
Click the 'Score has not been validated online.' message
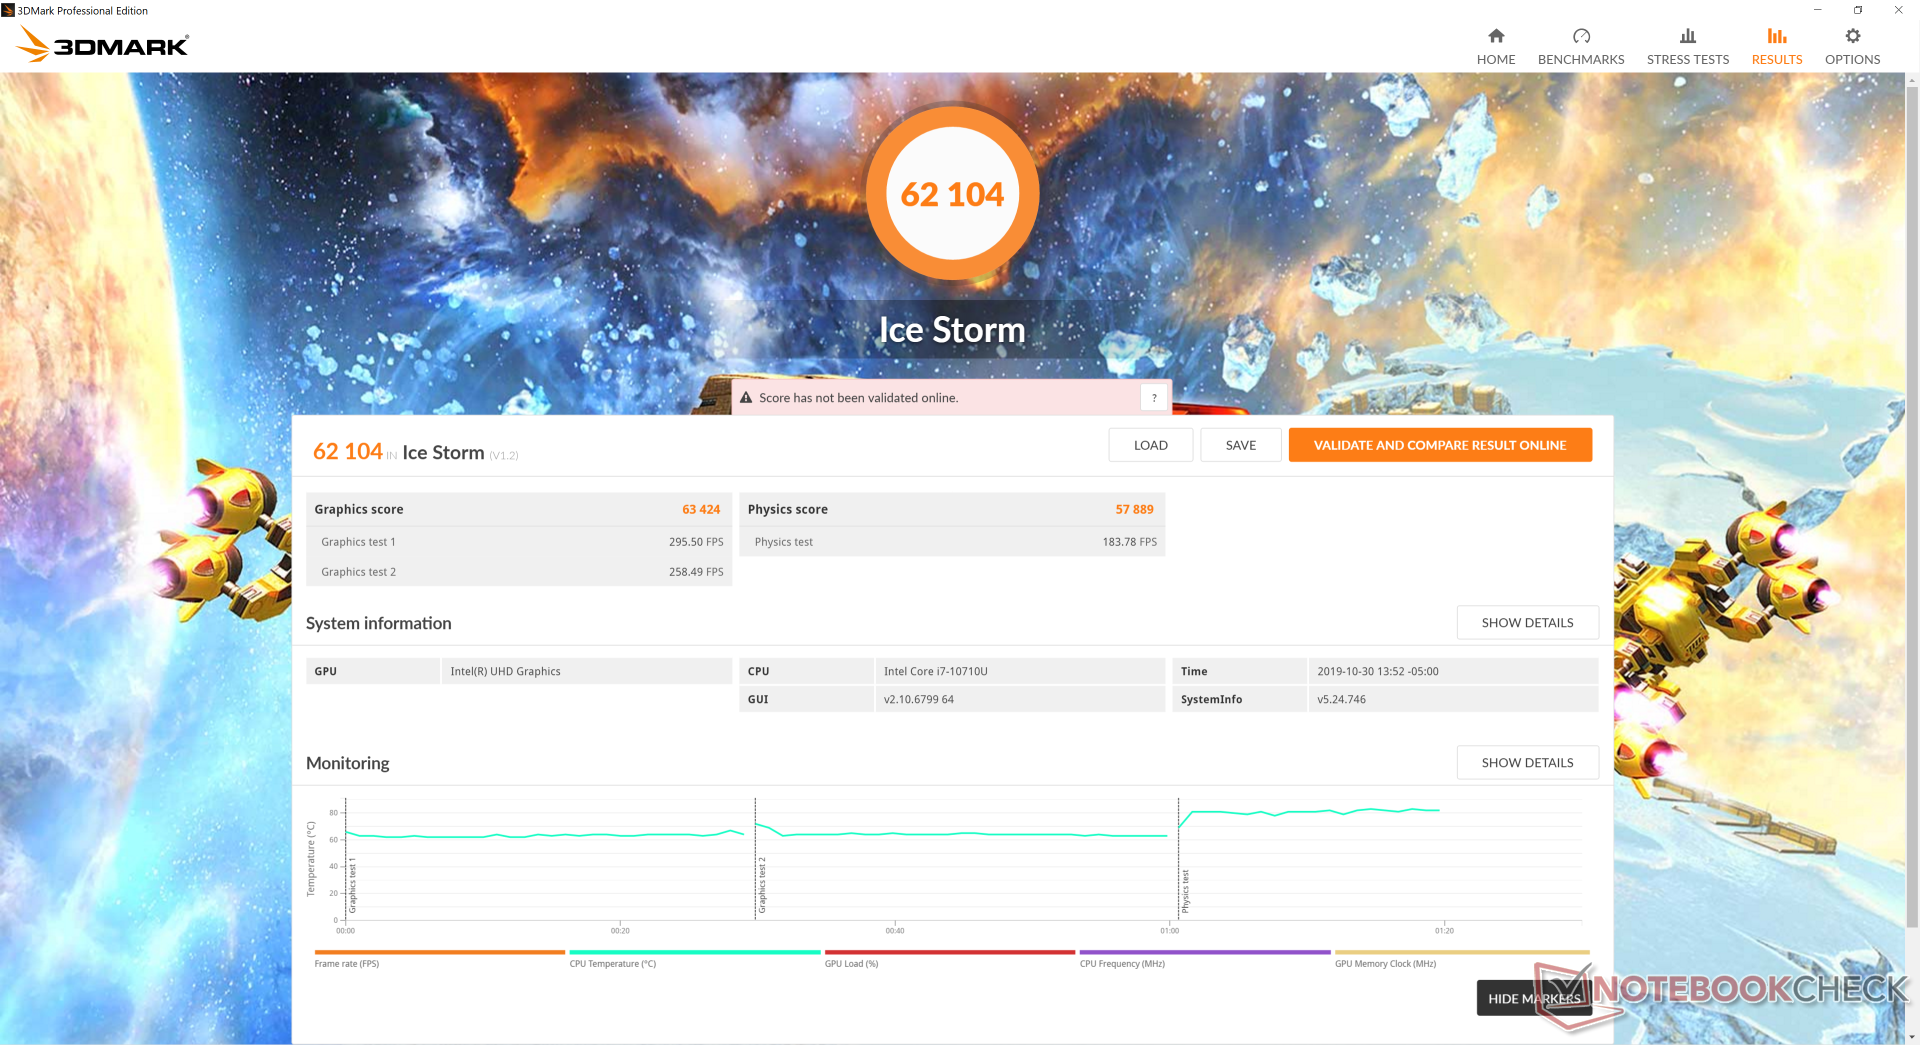tap(858, 398)
